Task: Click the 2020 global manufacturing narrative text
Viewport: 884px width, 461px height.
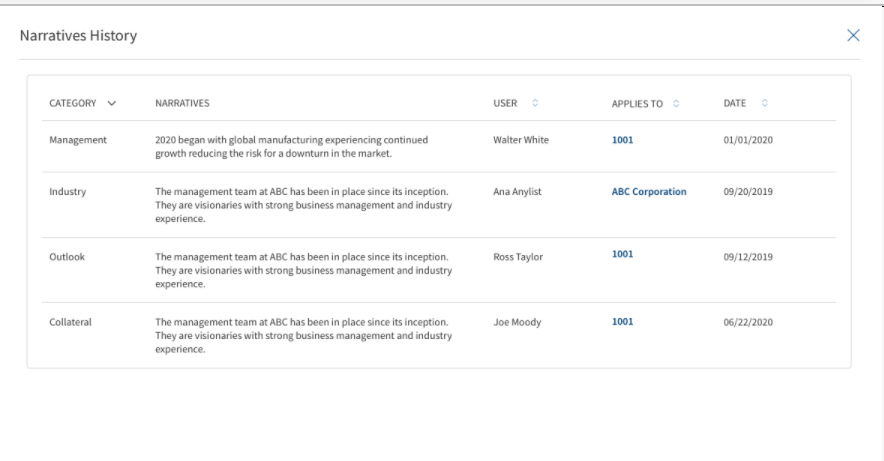Action: (x=291, y=147)
